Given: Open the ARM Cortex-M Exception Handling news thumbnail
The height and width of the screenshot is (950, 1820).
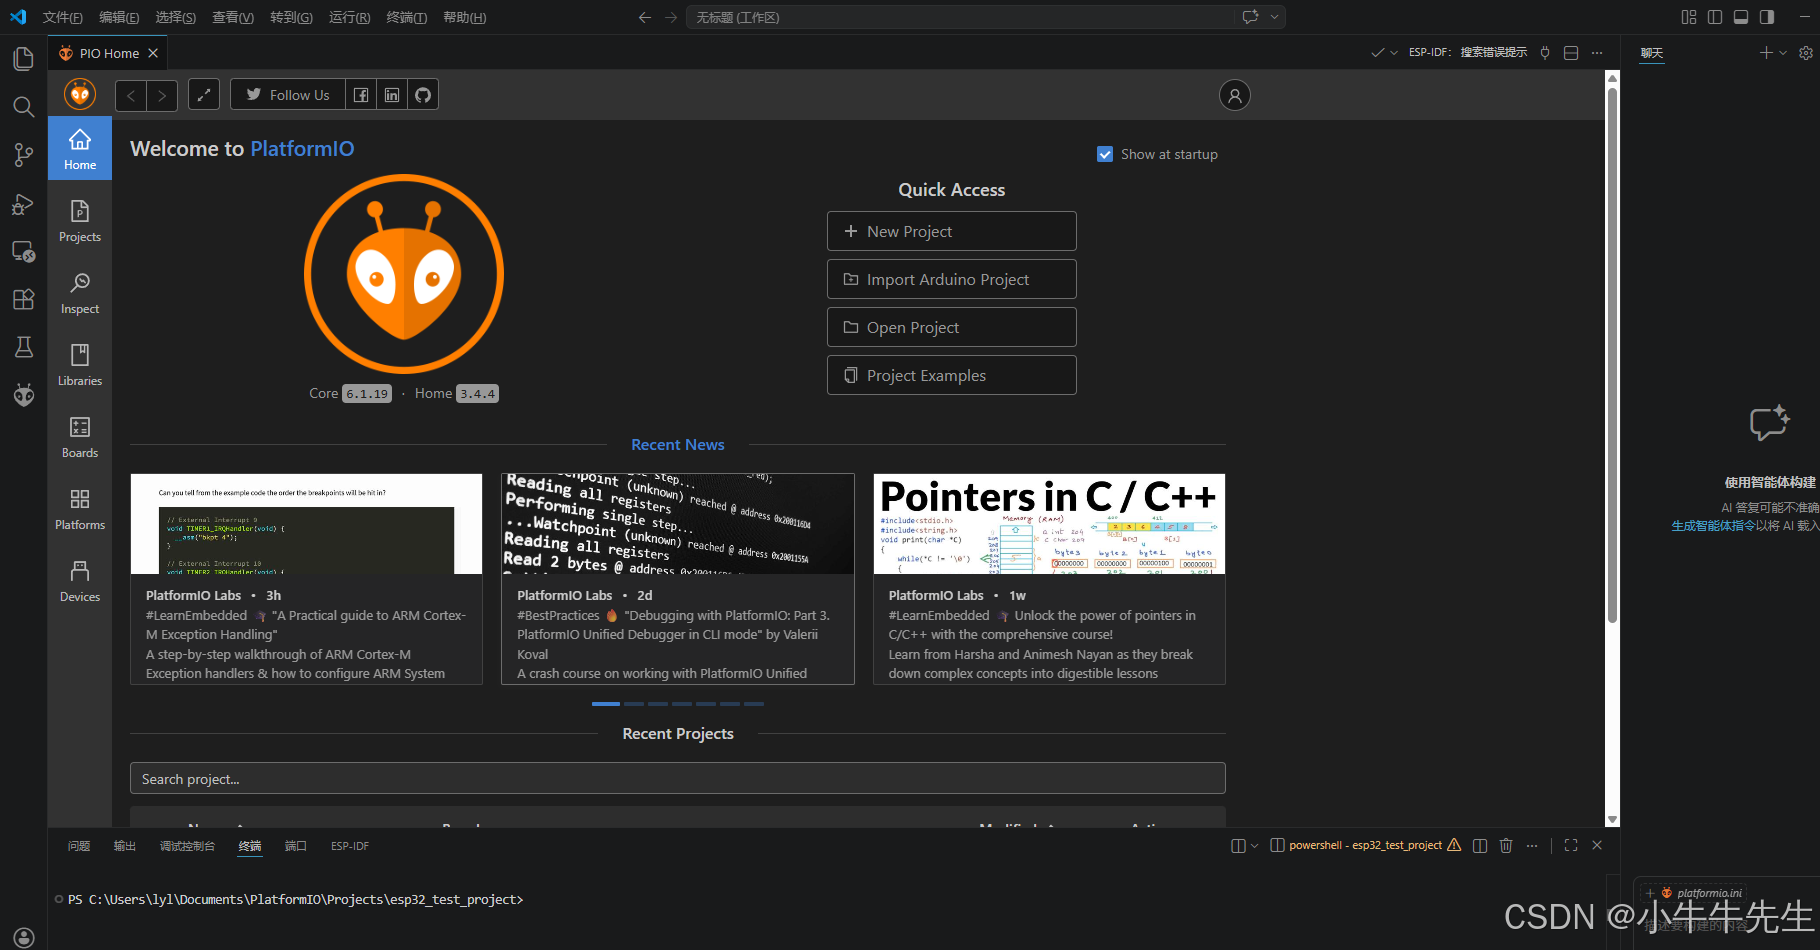Looking at the screenshot, I should pos(306,524).
